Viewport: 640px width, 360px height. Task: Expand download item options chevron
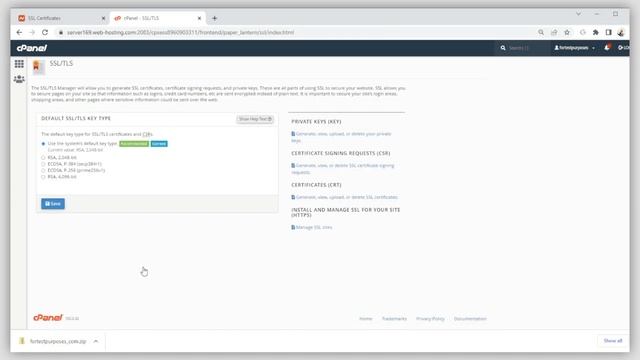point(96,341)
